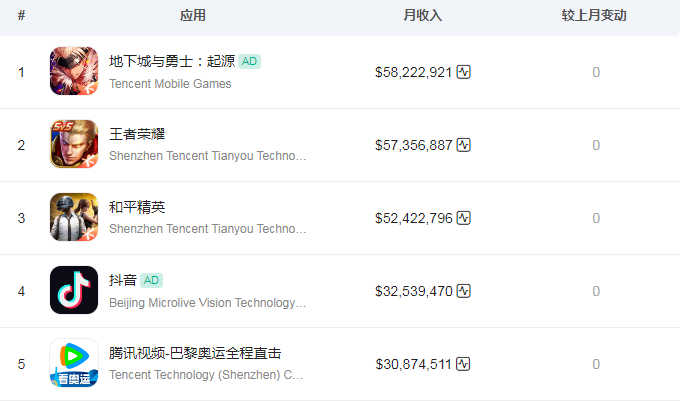Click the AD badge next to 抖音
Screen dimensions: 681x401
151,280
